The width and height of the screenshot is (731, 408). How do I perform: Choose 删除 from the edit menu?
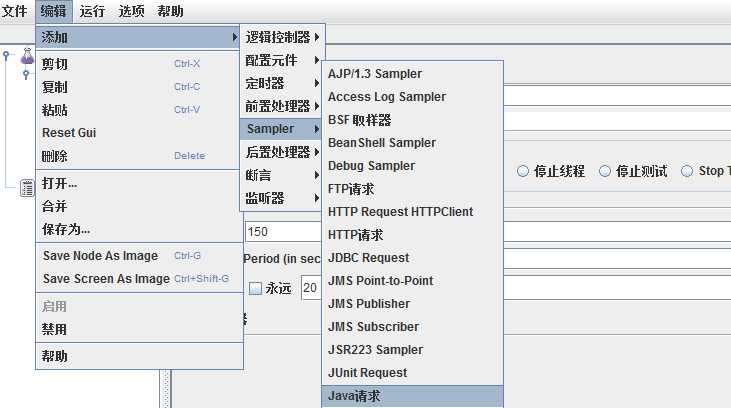[138, 156]
